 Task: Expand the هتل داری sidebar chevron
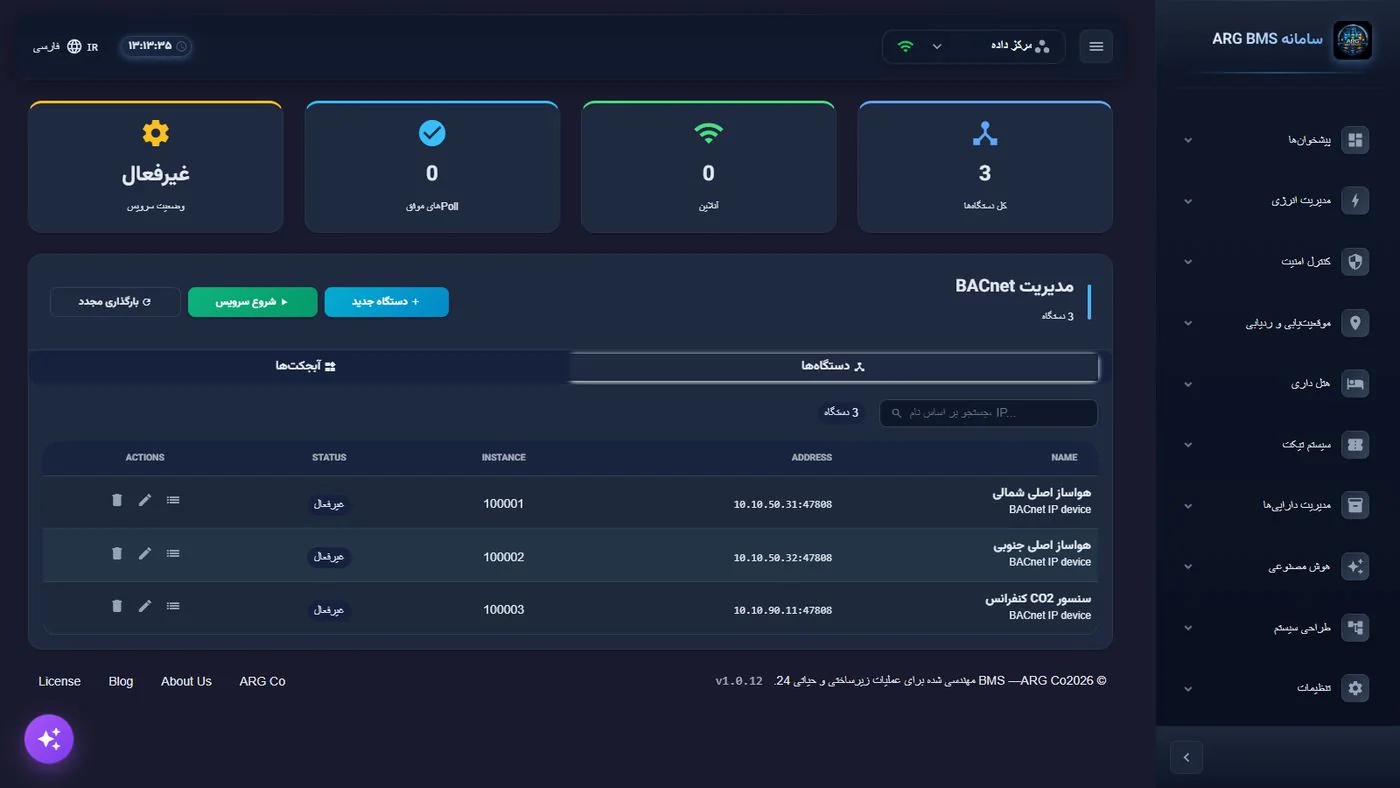pos(1188,384)
